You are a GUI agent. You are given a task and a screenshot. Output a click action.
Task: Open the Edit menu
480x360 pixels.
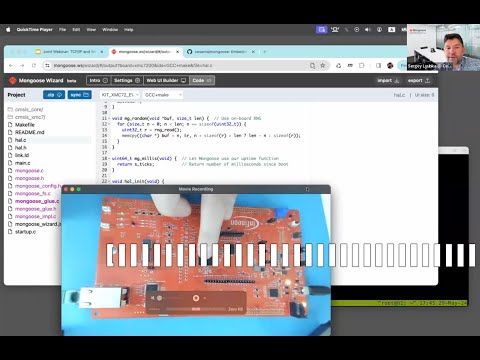pos(76,30)
